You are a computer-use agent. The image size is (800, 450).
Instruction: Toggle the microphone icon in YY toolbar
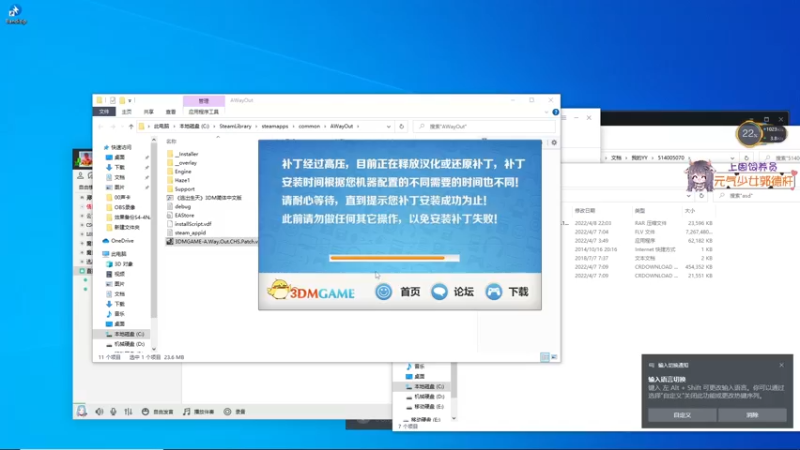tap(113, 412)
